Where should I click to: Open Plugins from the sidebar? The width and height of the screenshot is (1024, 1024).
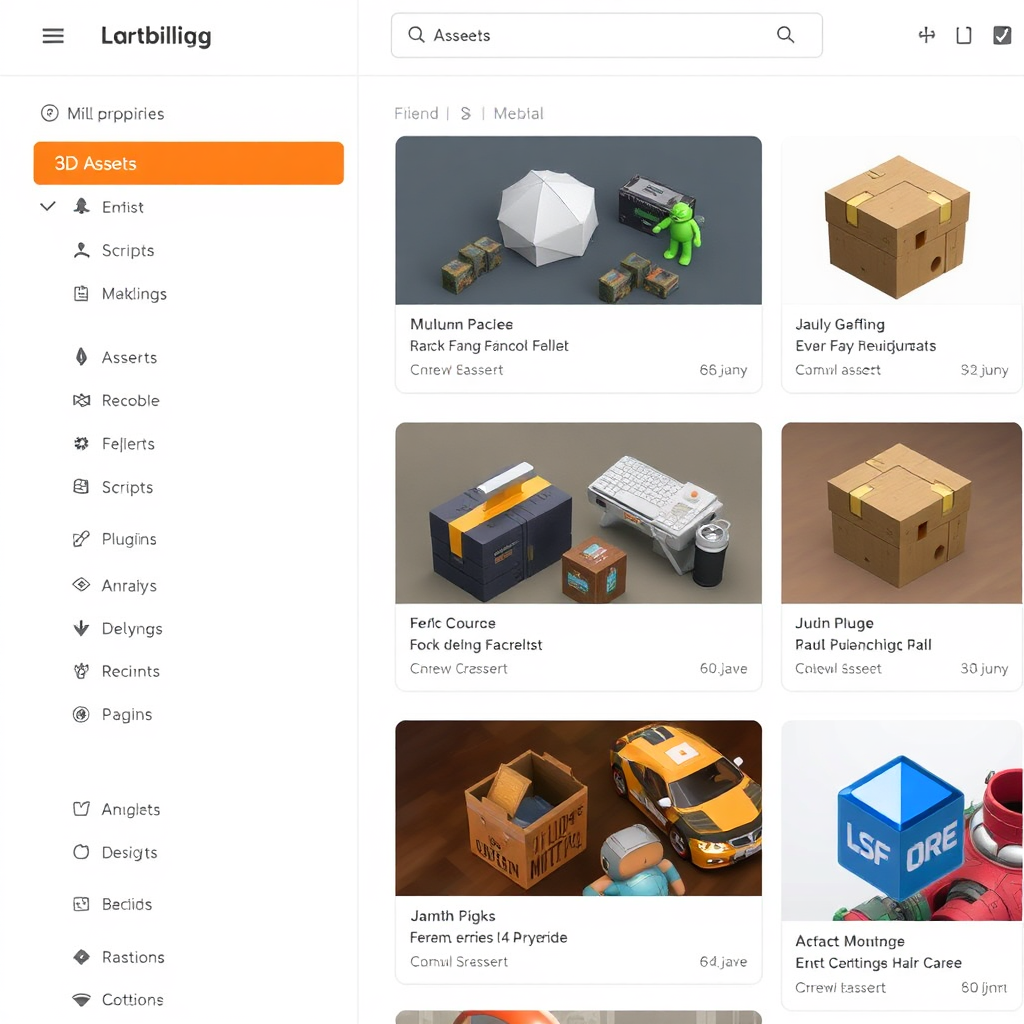coord(128,539)
